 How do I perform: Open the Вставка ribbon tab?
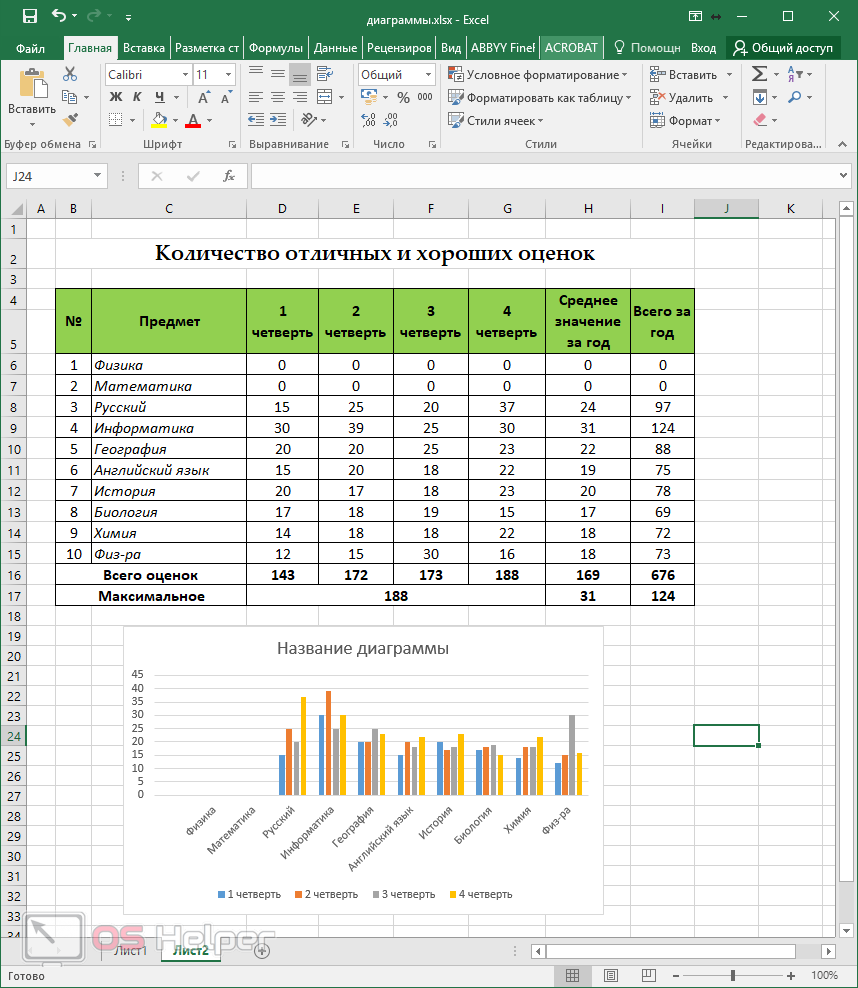144,47
